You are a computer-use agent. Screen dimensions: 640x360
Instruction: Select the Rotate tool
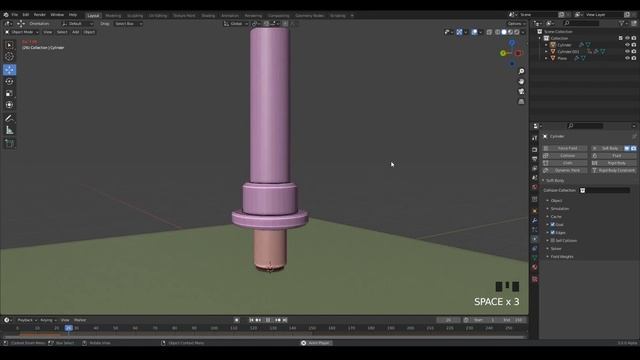coord(9,82)
